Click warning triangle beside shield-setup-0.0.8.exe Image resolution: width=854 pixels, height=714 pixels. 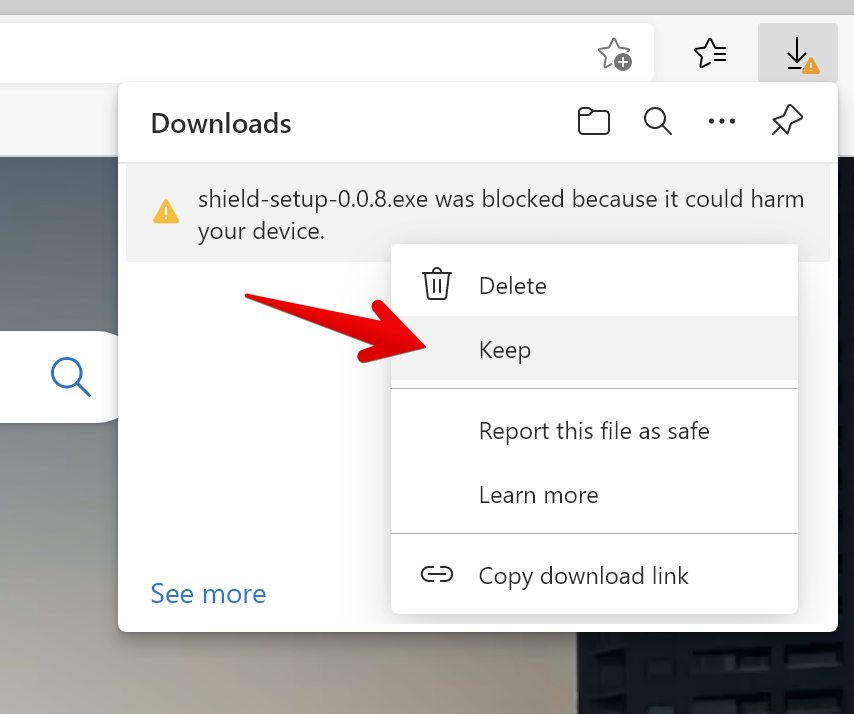166,212
